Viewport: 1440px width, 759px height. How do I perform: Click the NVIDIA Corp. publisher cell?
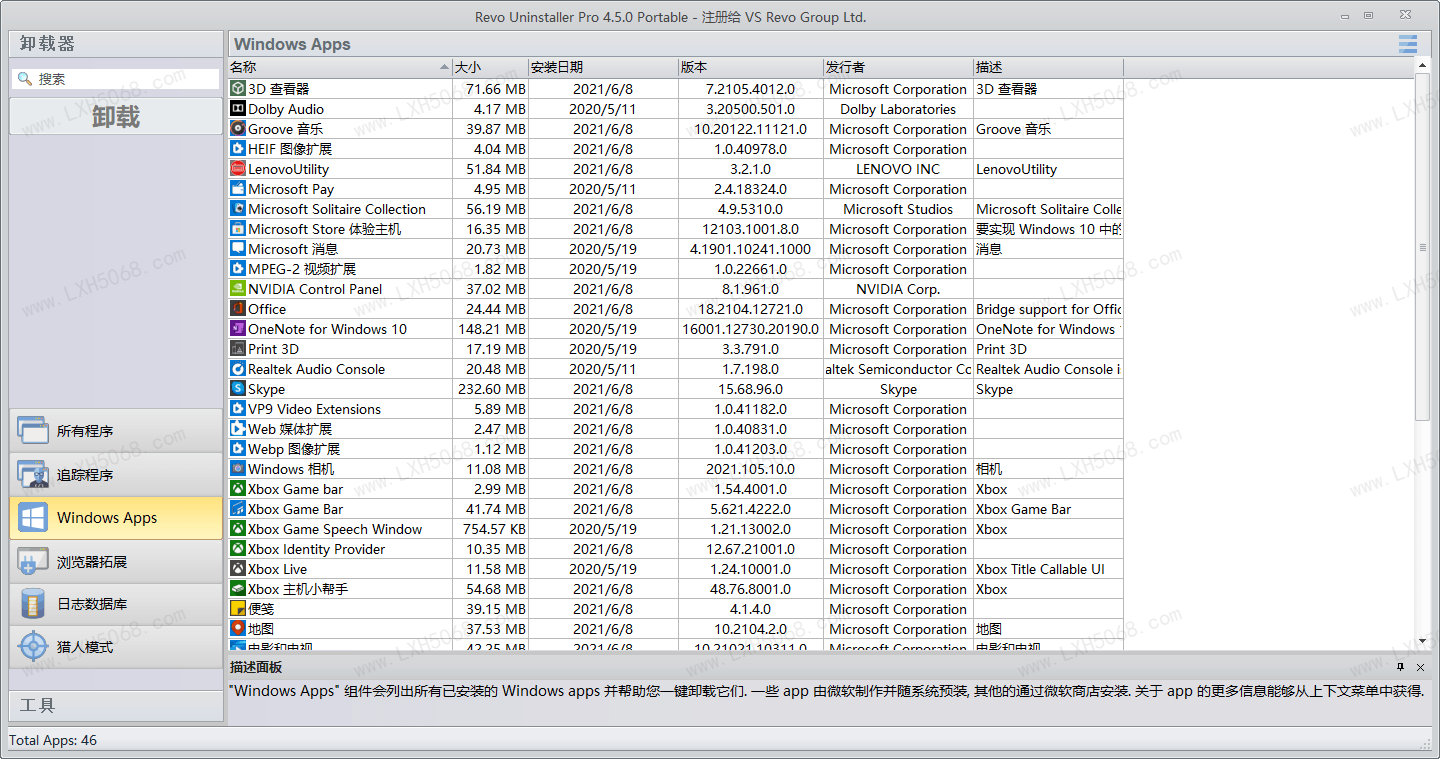[x=898, y=289]
